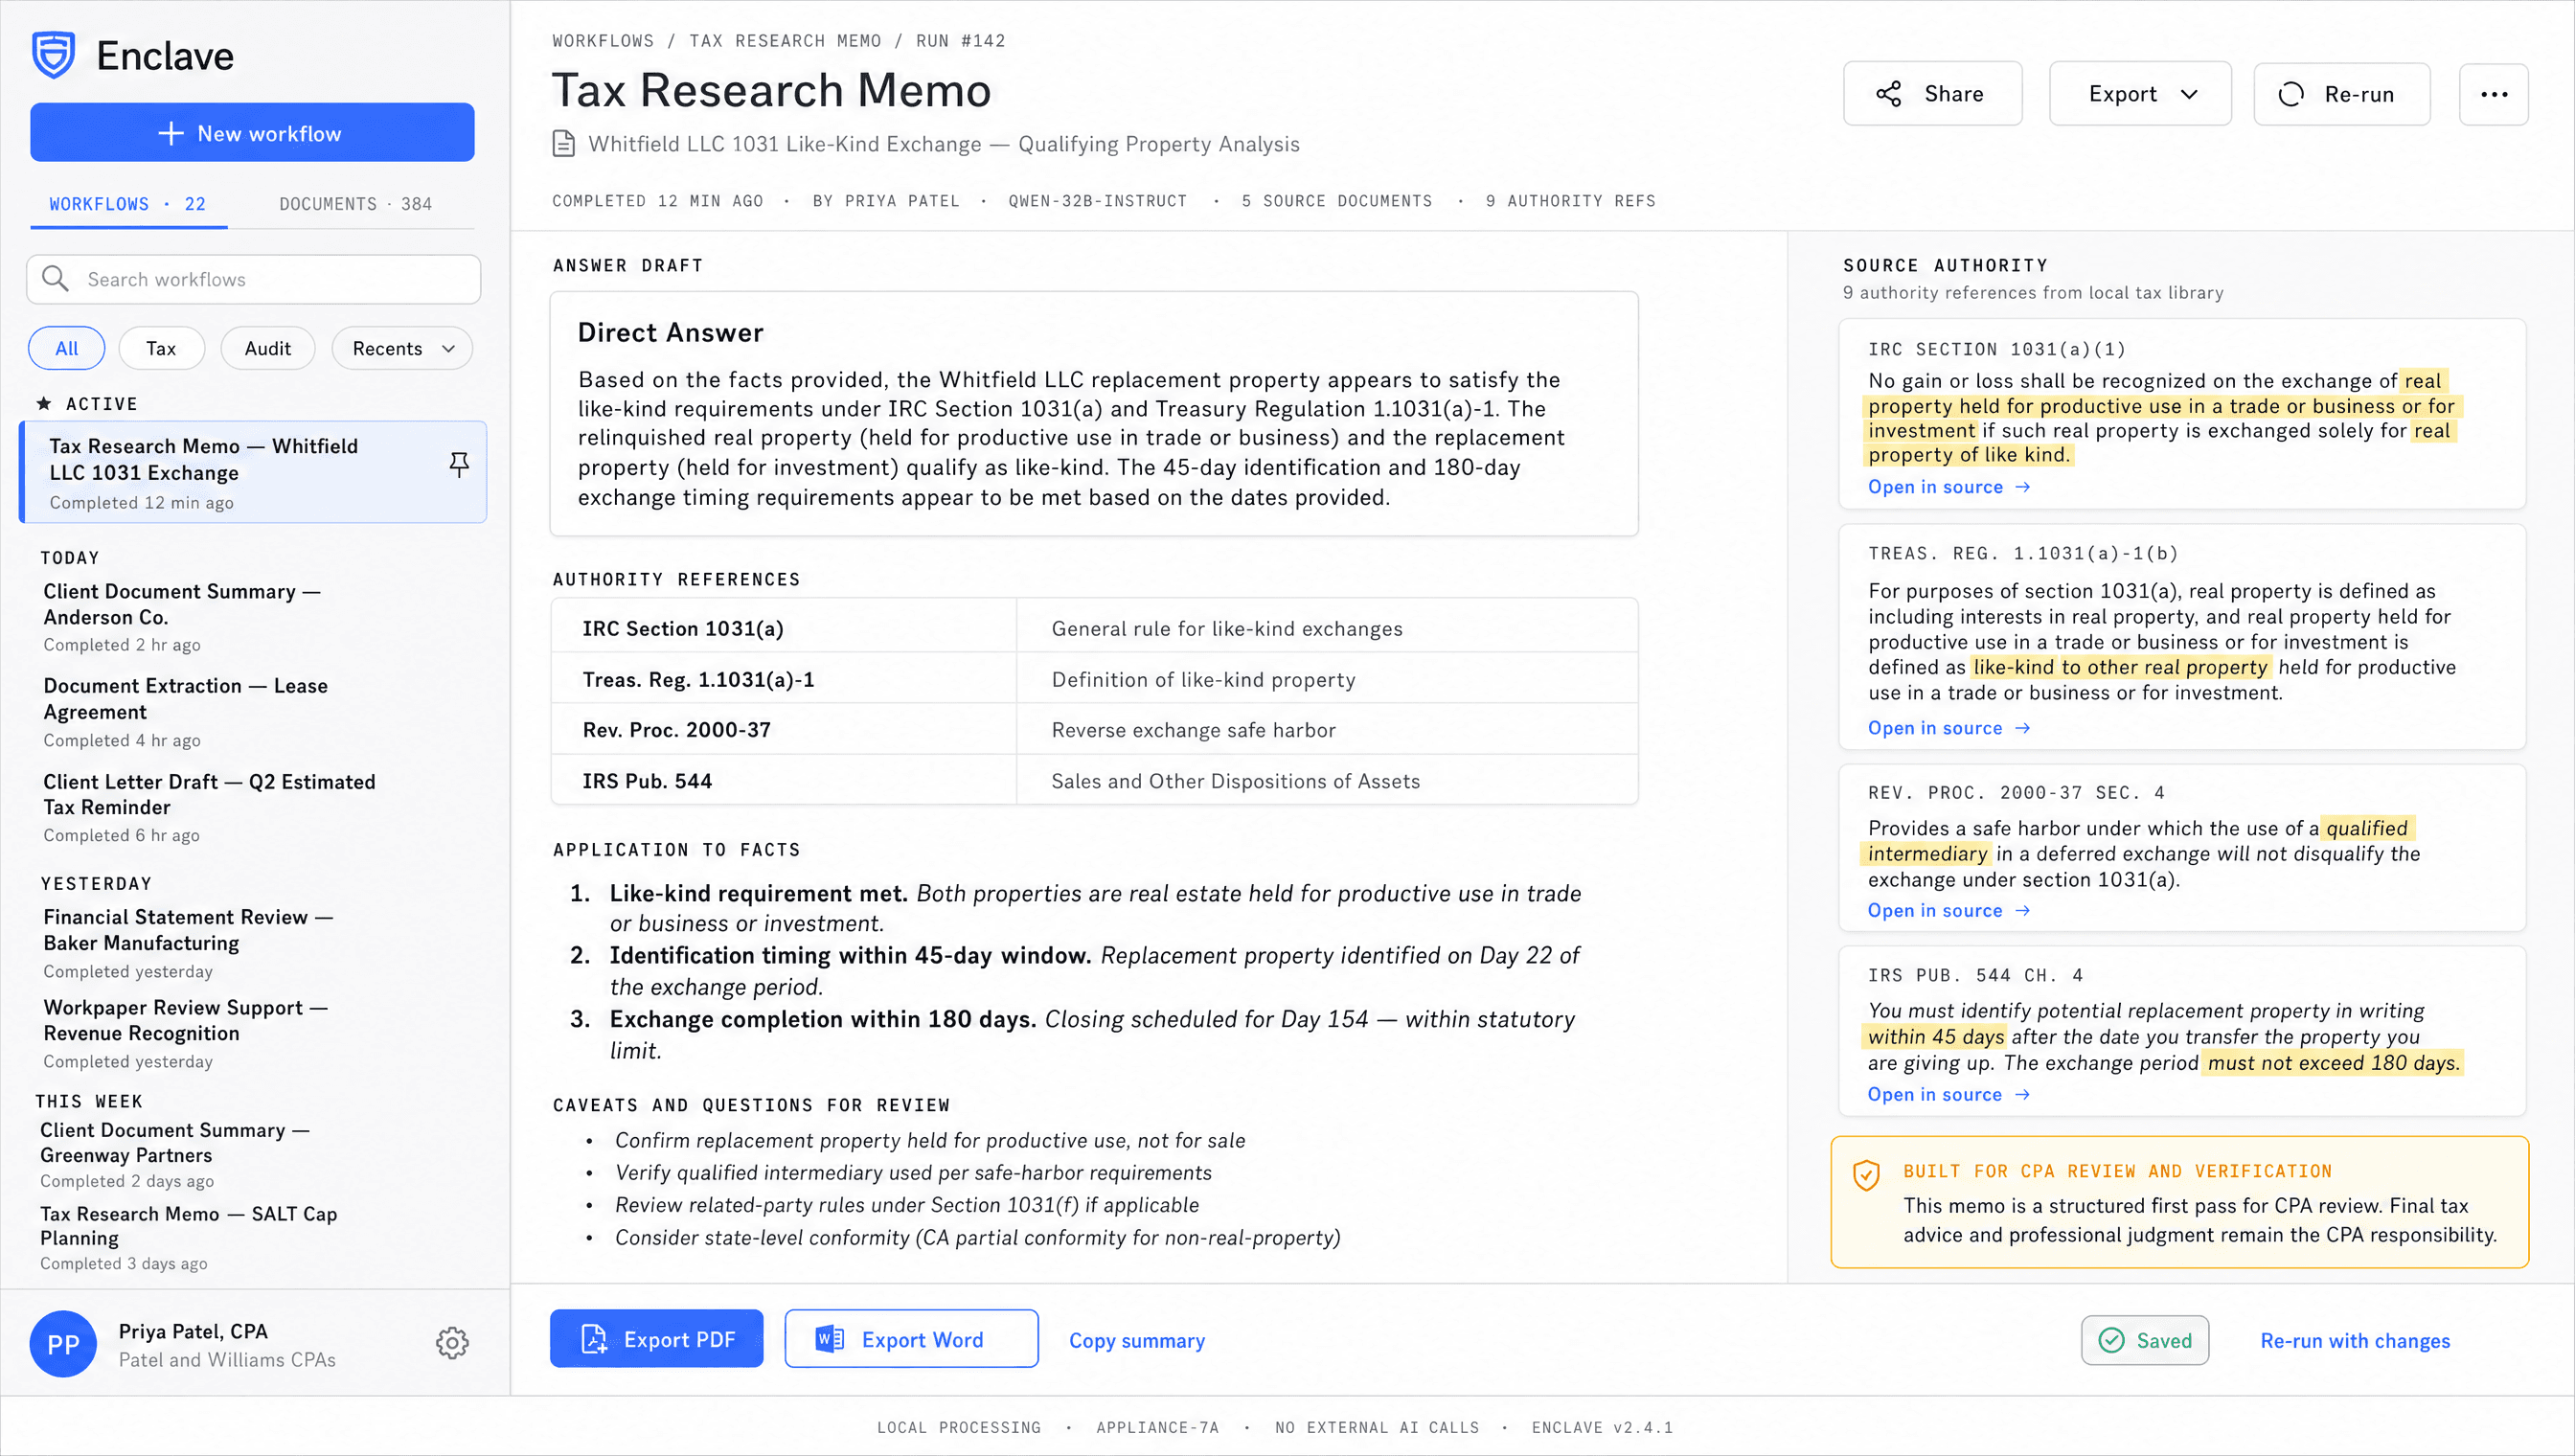The width and height of the screenshot is (2575, 1456).
Task: Click the PP user avatar
Action: click(x=63, y=1344)
